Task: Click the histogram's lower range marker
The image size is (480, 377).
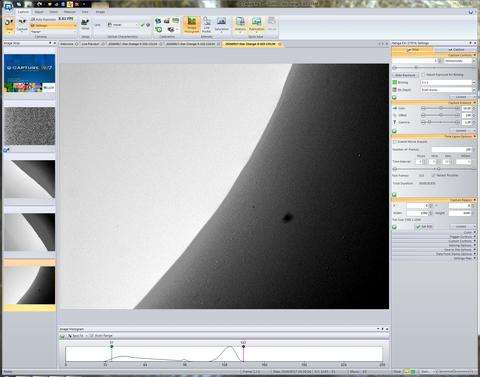Action: [x=112, y=347]
